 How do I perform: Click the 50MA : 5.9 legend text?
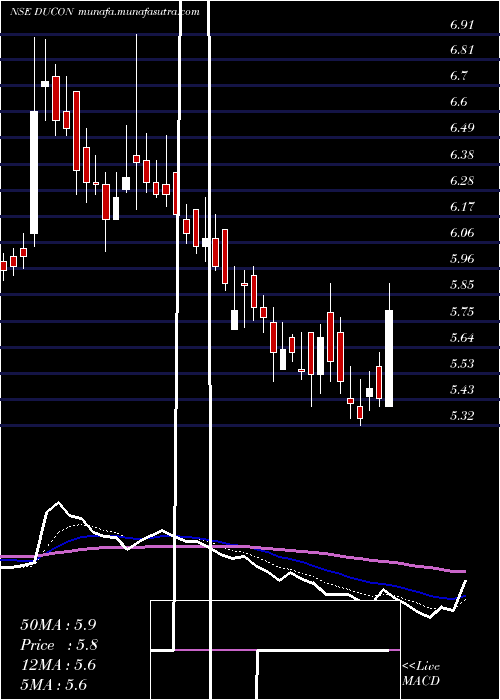click(58, 625)
